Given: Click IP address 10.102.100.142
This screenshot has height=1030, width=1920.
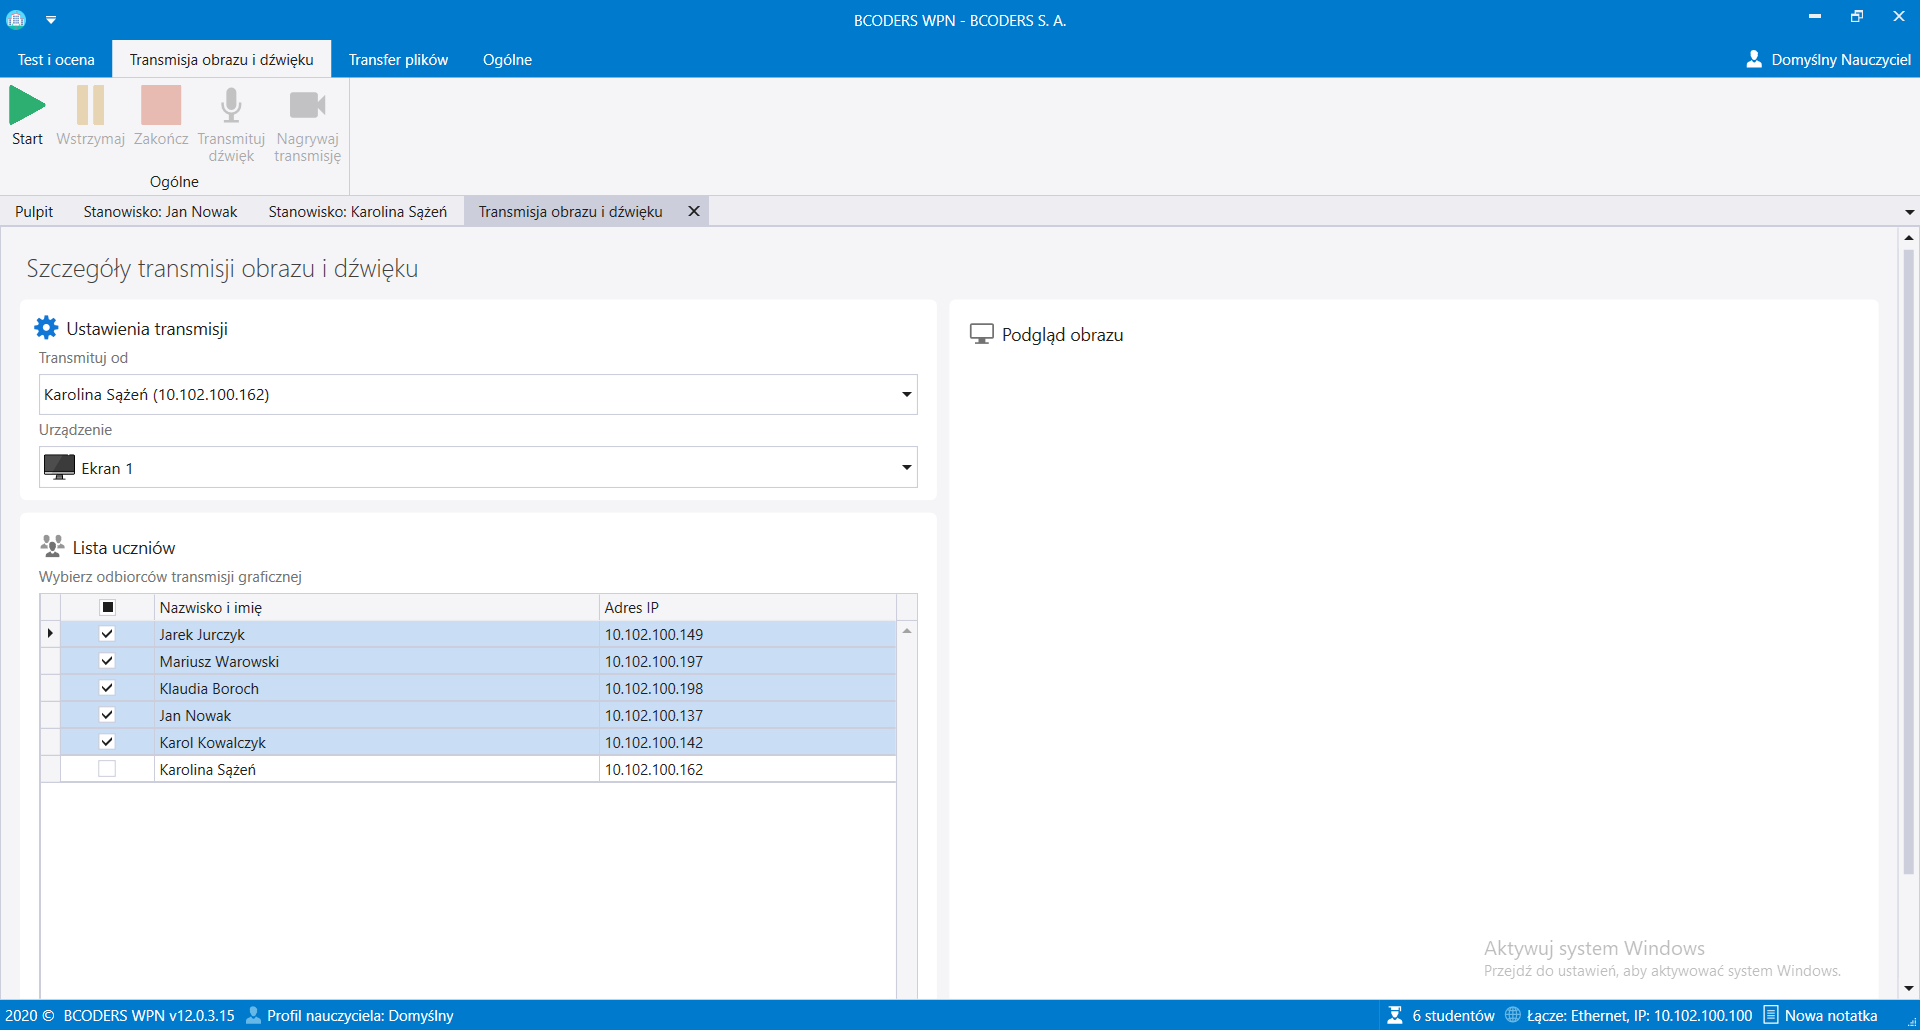Looking at the screenshot, I should pos(654,742).
